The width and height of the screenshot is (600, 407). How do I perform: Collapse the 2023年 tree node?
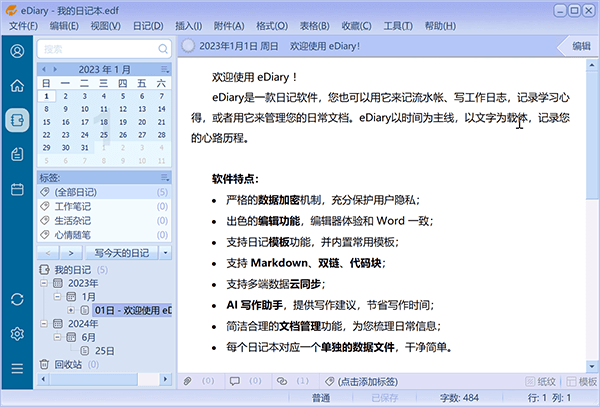point(44,283)
